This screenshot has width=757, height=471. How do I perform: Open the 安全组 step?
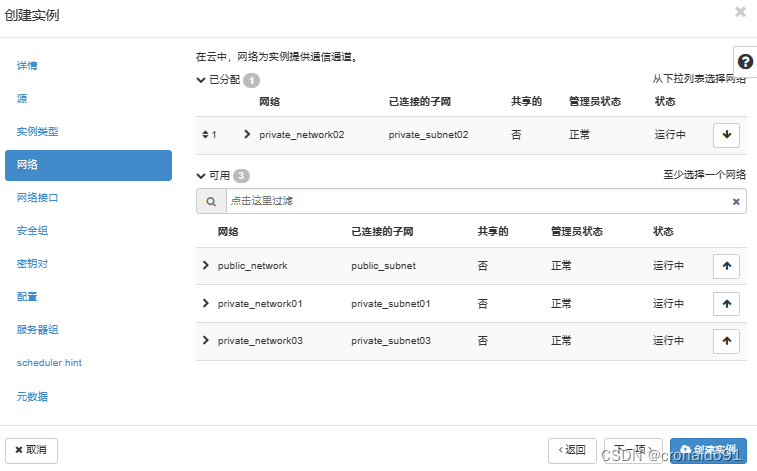pyautogui.click(x=32, y=231)
